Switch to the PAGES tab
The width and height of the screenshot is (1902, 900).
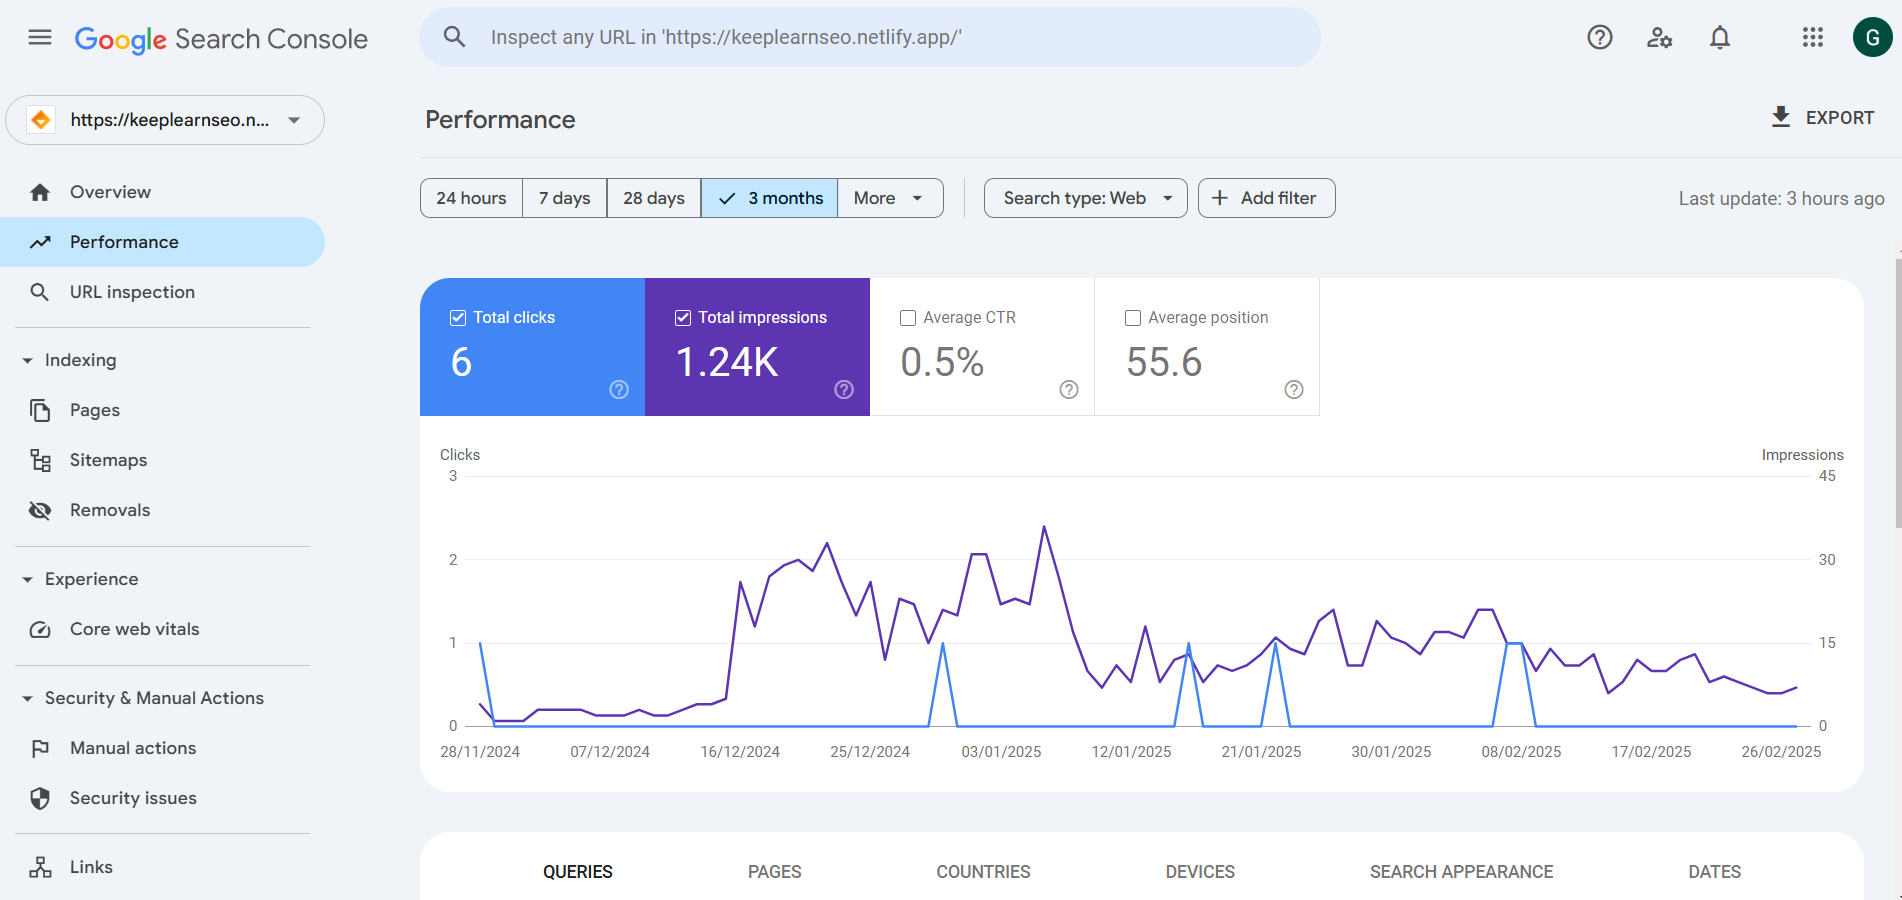(x=775, y=872)
